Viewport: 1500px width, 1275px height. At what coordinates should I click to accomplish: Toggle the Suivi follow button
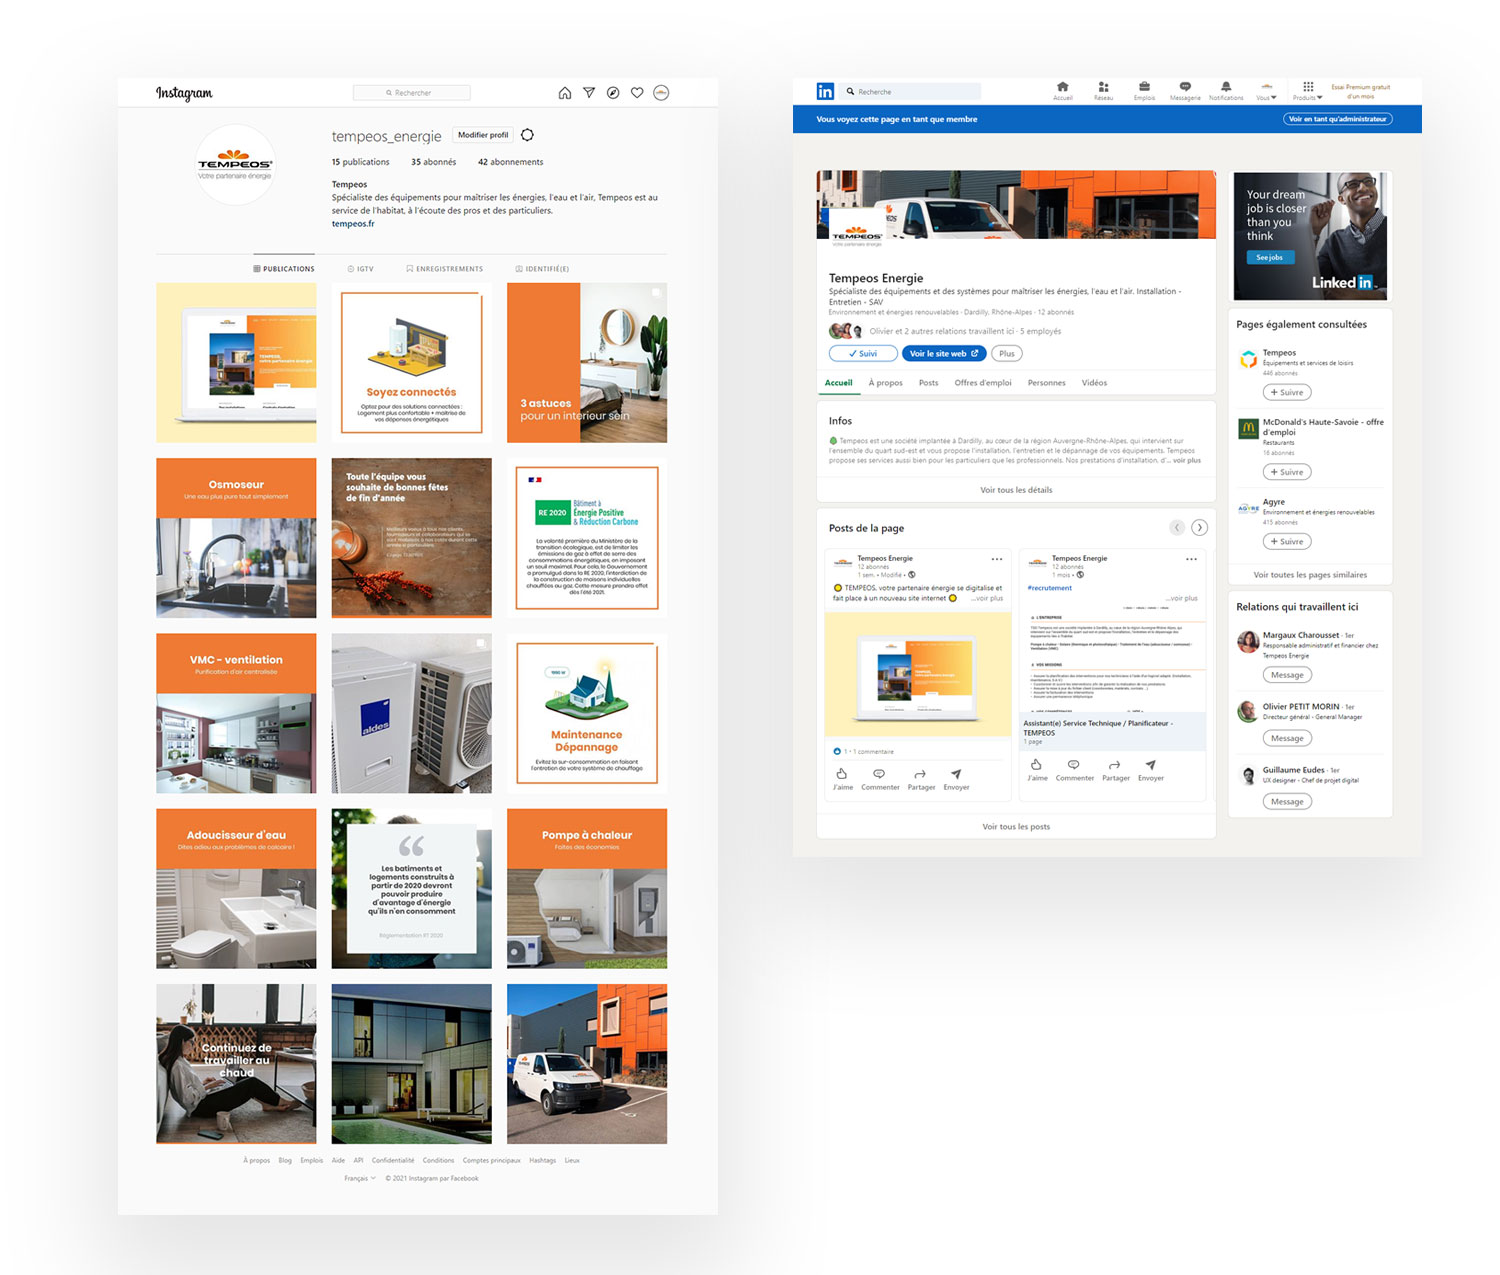tap(863, 354)
